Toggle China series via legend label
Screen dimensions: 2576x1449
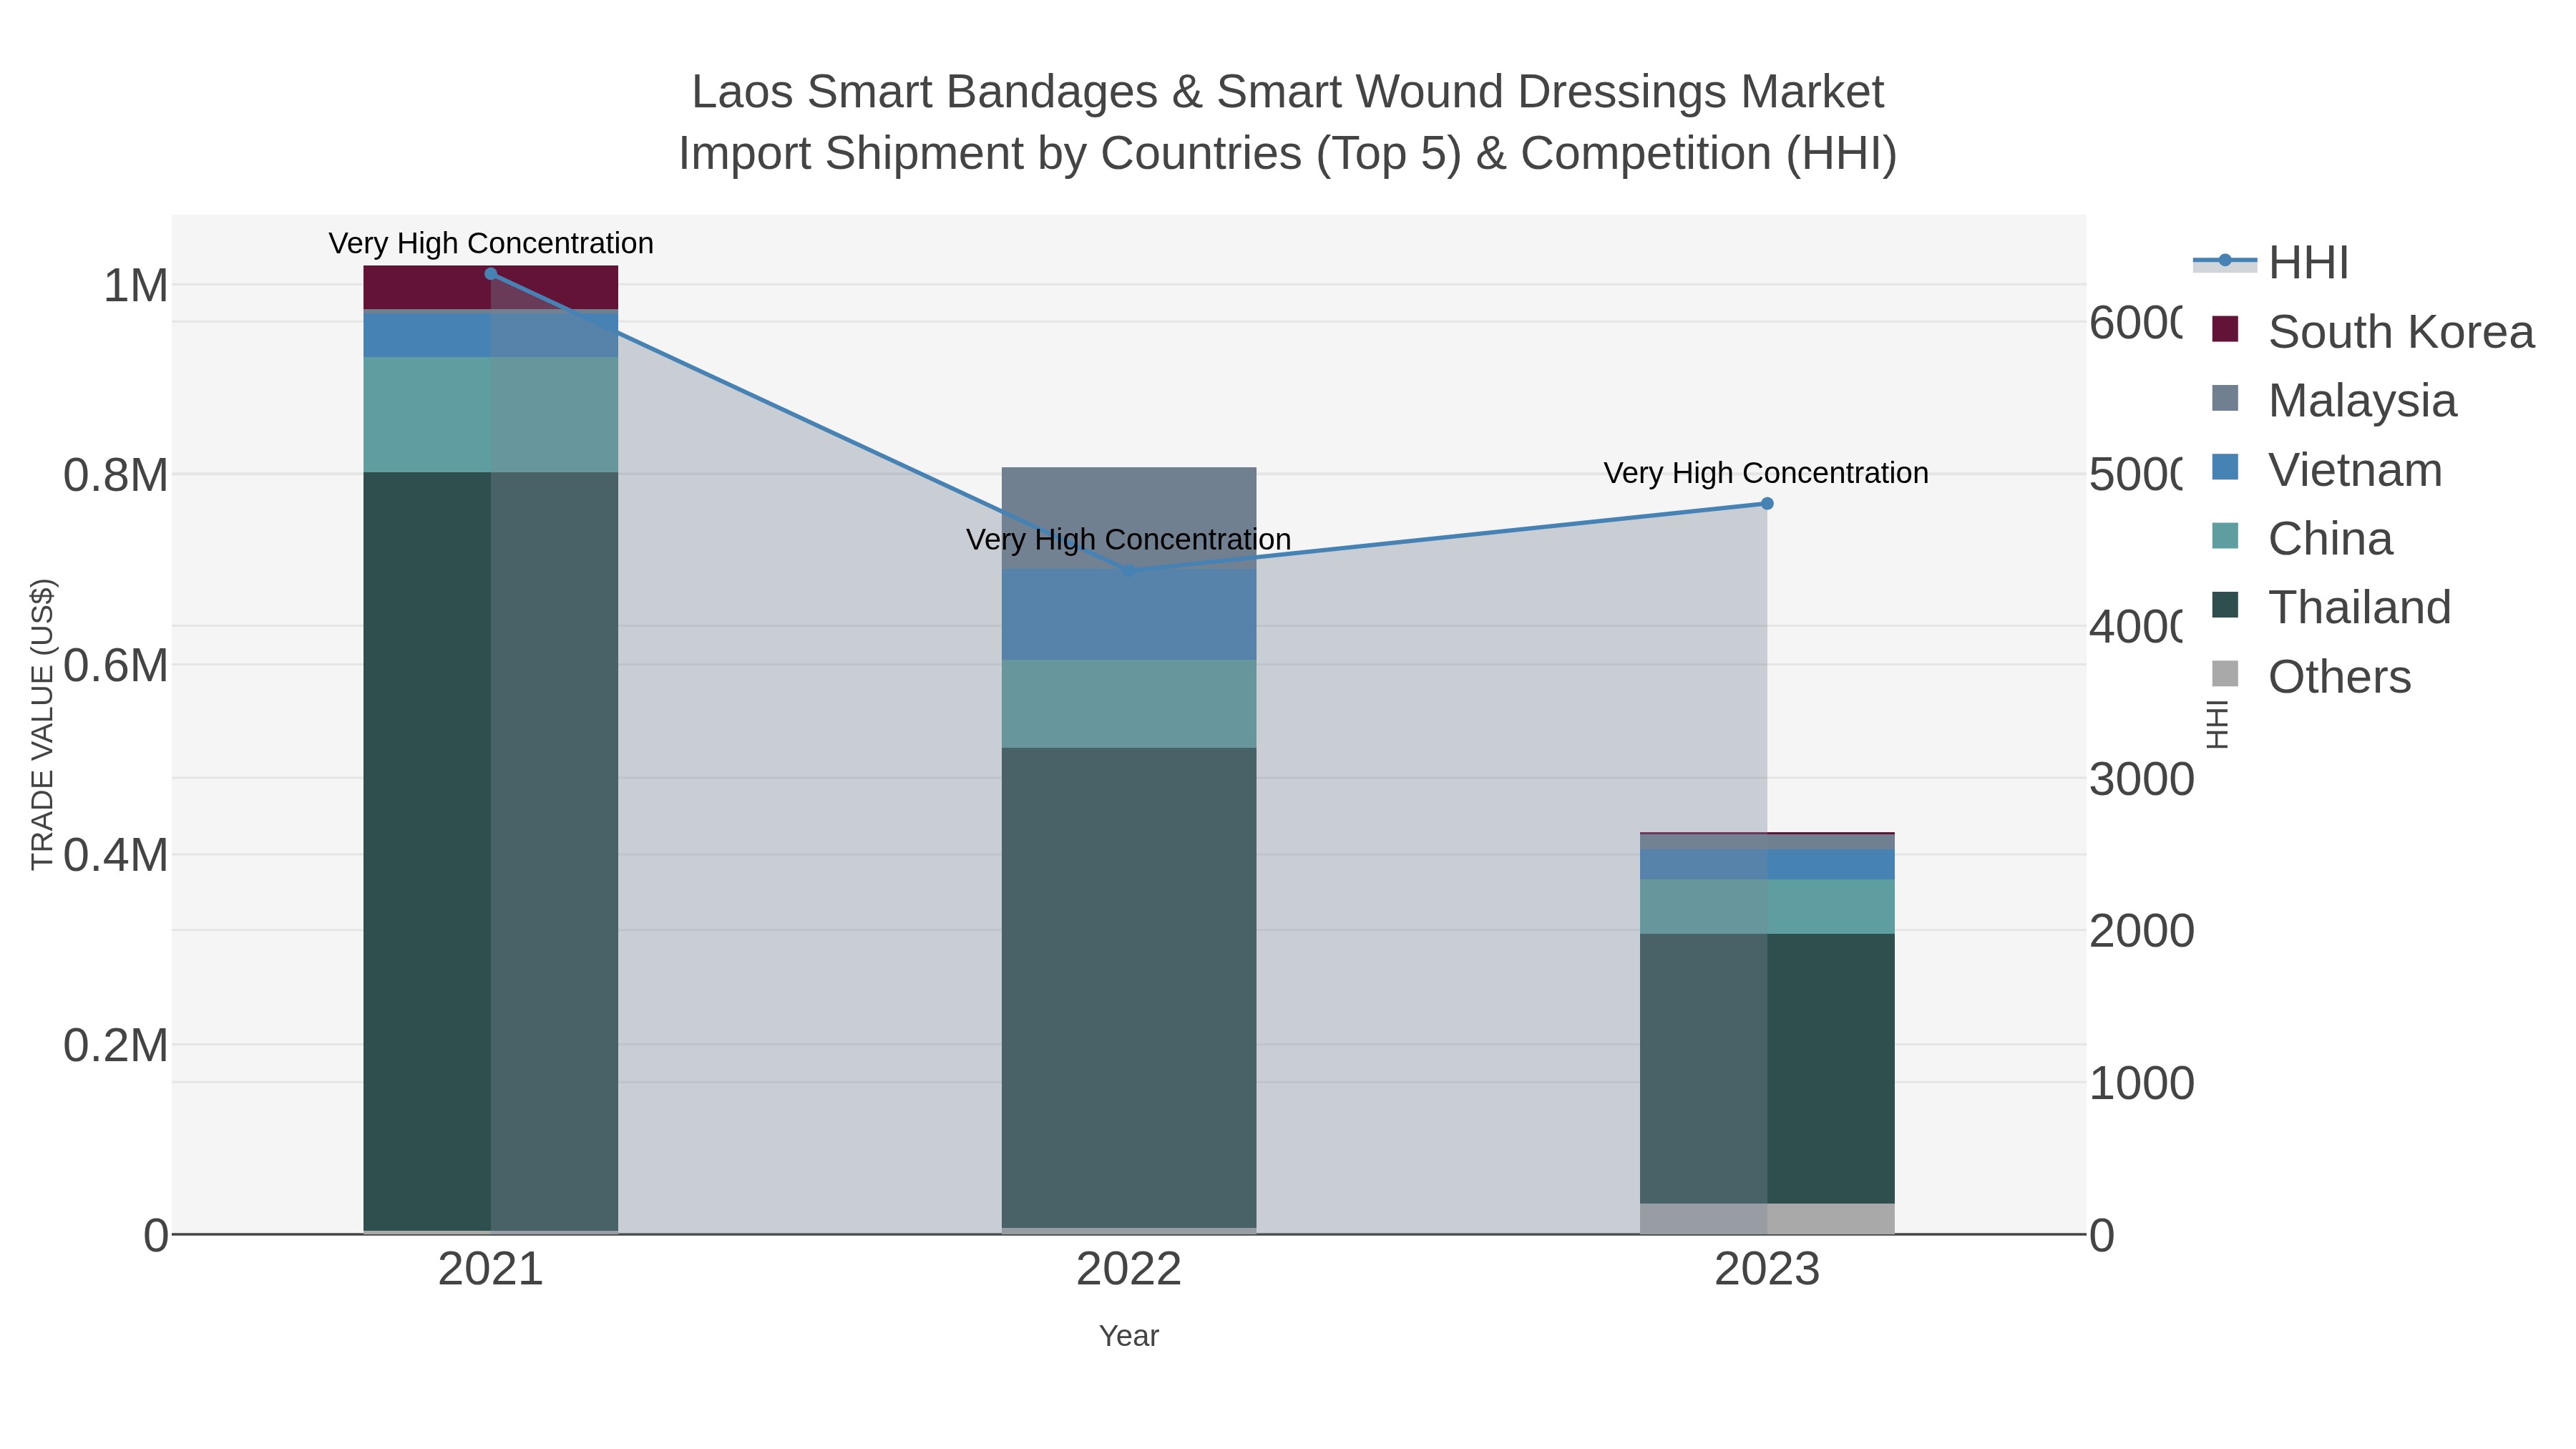pos(2330,539)
